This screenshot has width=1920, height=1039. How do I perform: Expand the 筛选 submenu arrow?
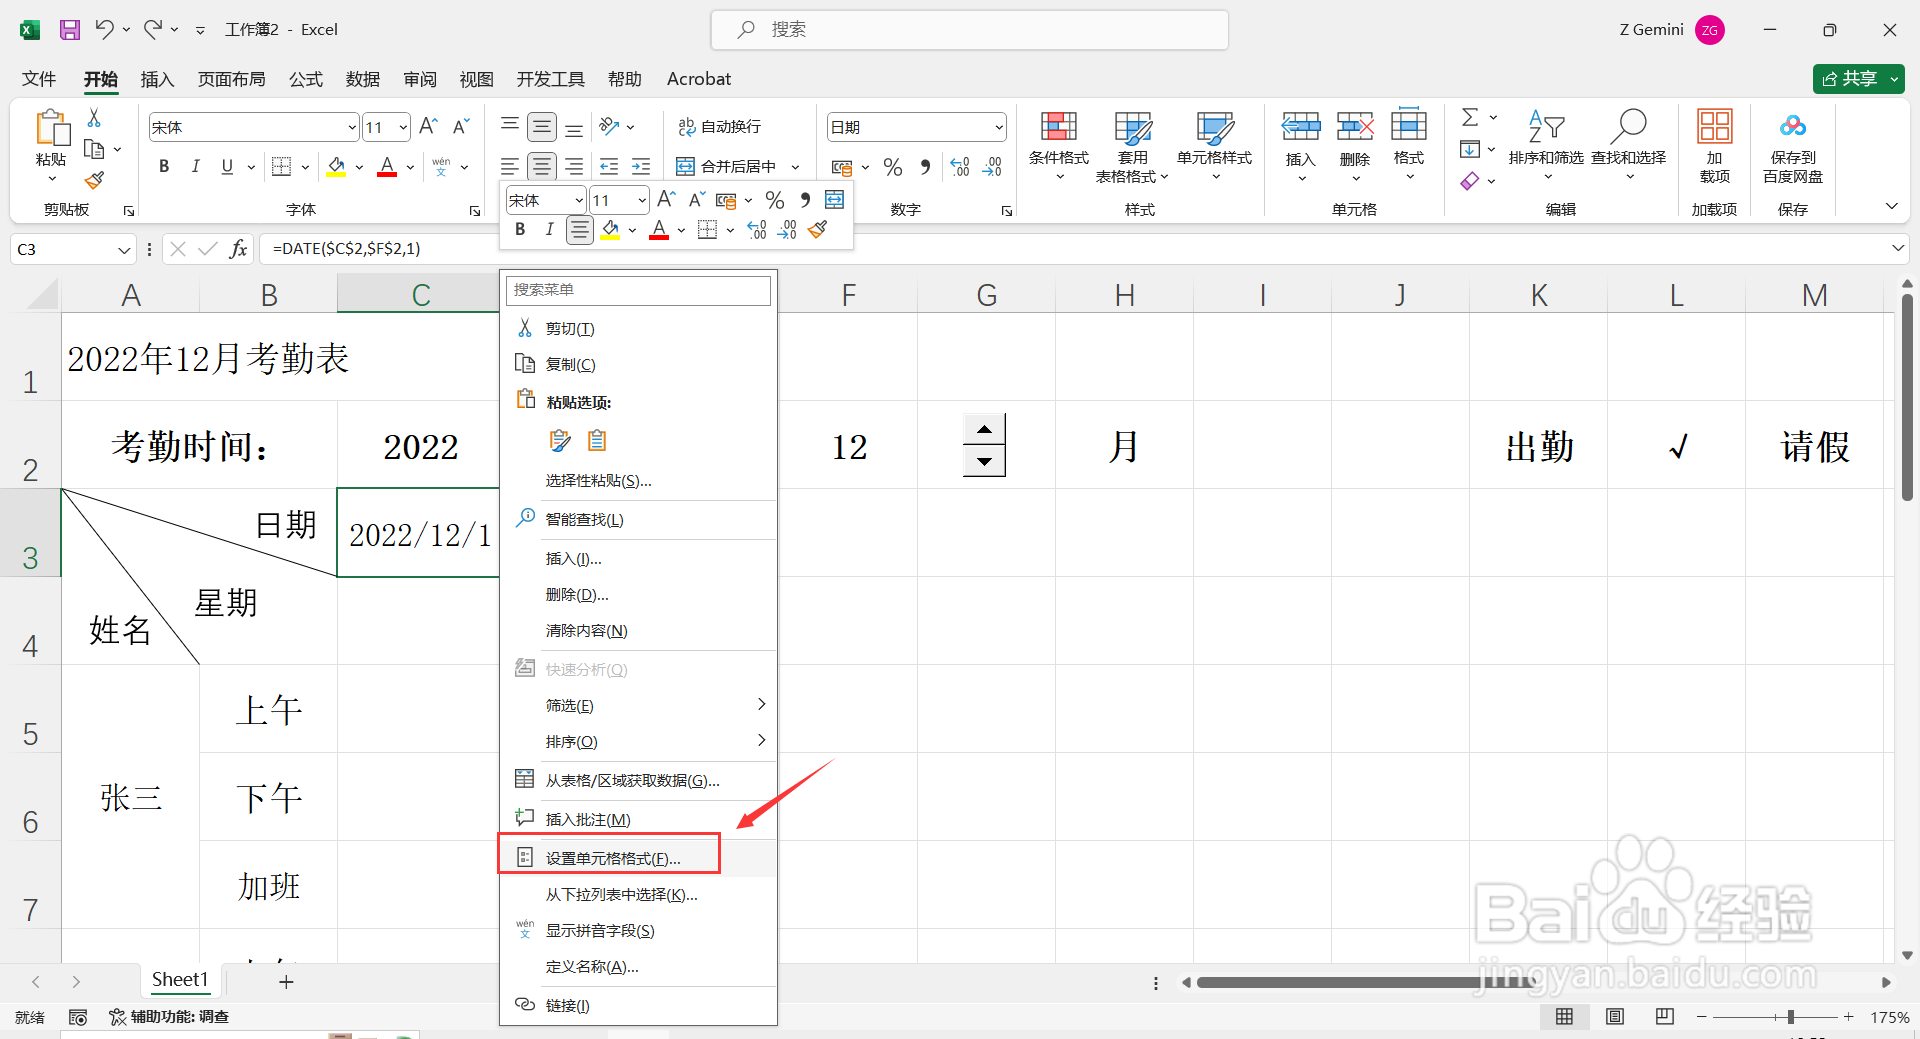[762, 705]
